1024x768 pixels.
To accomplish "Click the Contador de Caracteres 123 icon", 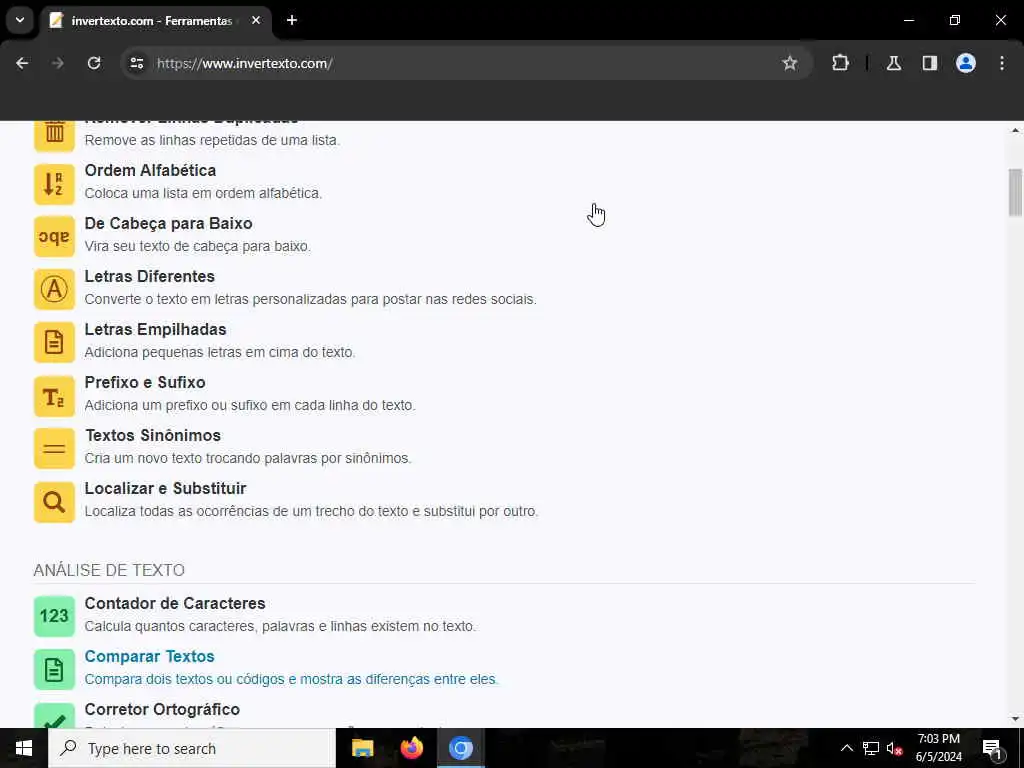I will [54, 616].
